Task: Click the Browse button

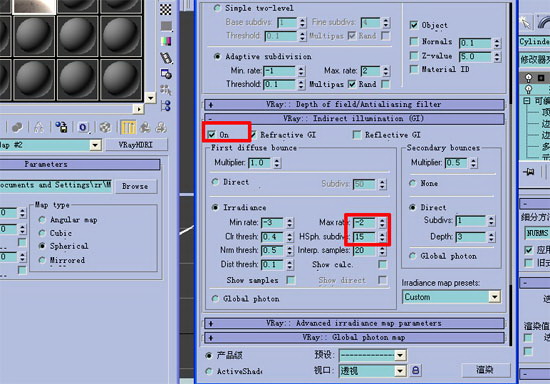Action: (135, 186)
